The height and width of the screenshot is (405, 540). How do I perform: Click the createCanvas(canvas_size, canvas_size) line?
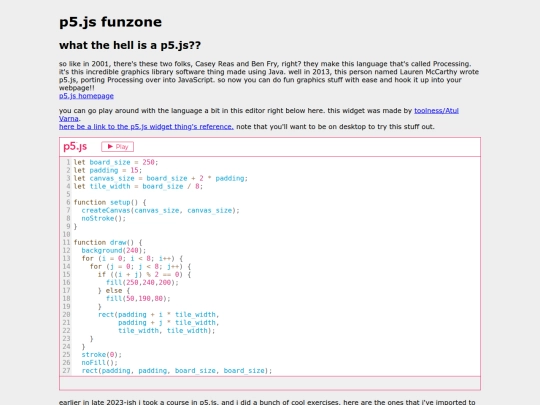coord(160,210)
